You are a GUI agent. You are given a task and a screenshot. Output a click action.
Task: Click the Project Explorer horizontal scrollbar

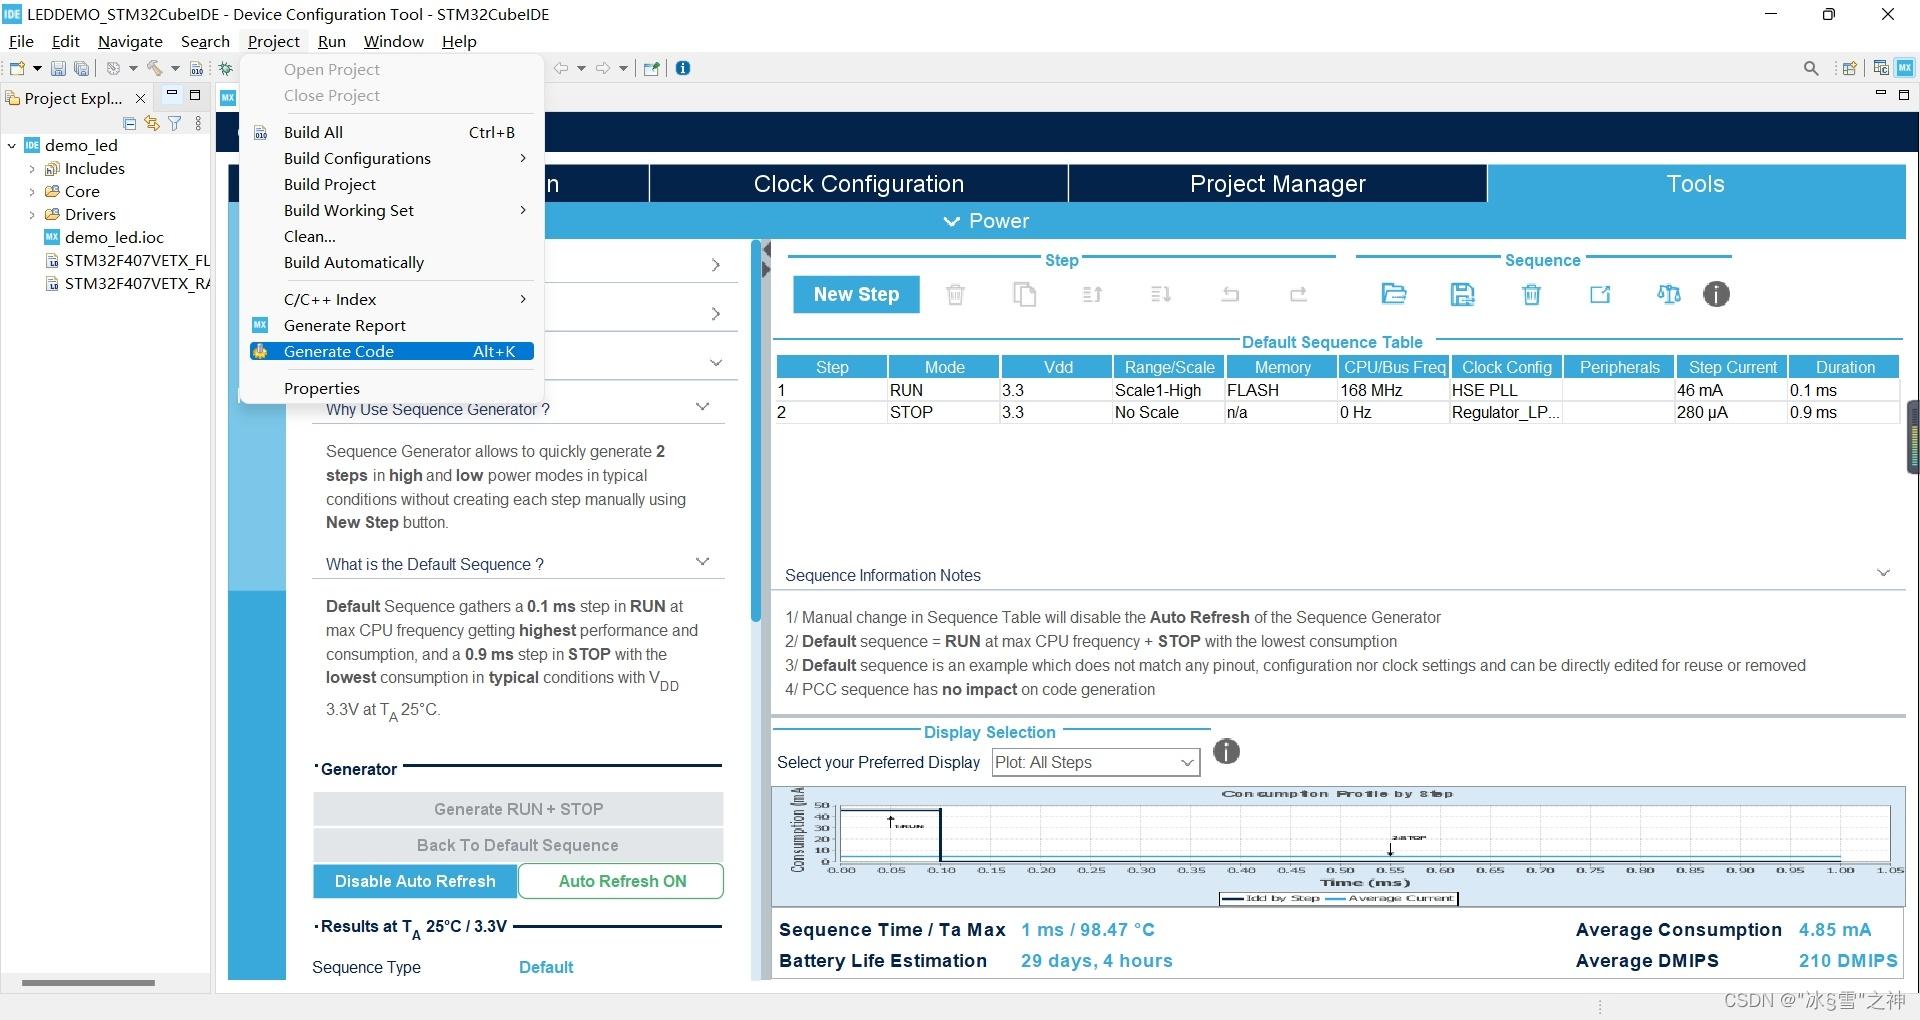coord(88,982)
